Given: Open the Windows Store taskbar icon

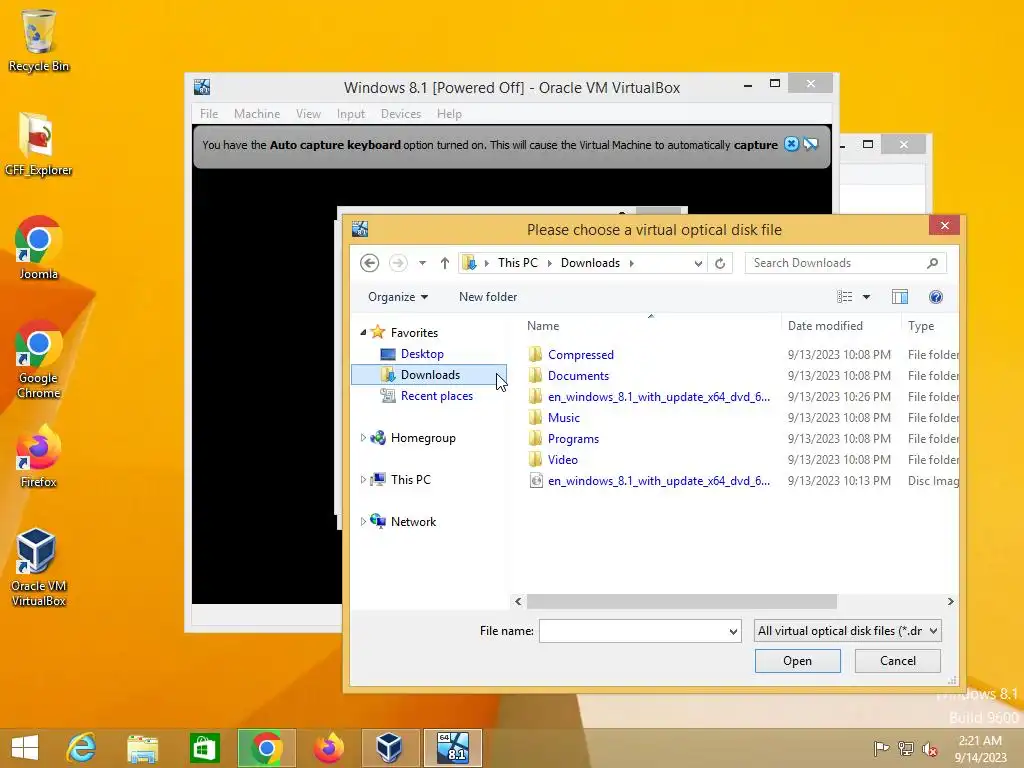Looking at the screenshot, I should pos(204,748).
